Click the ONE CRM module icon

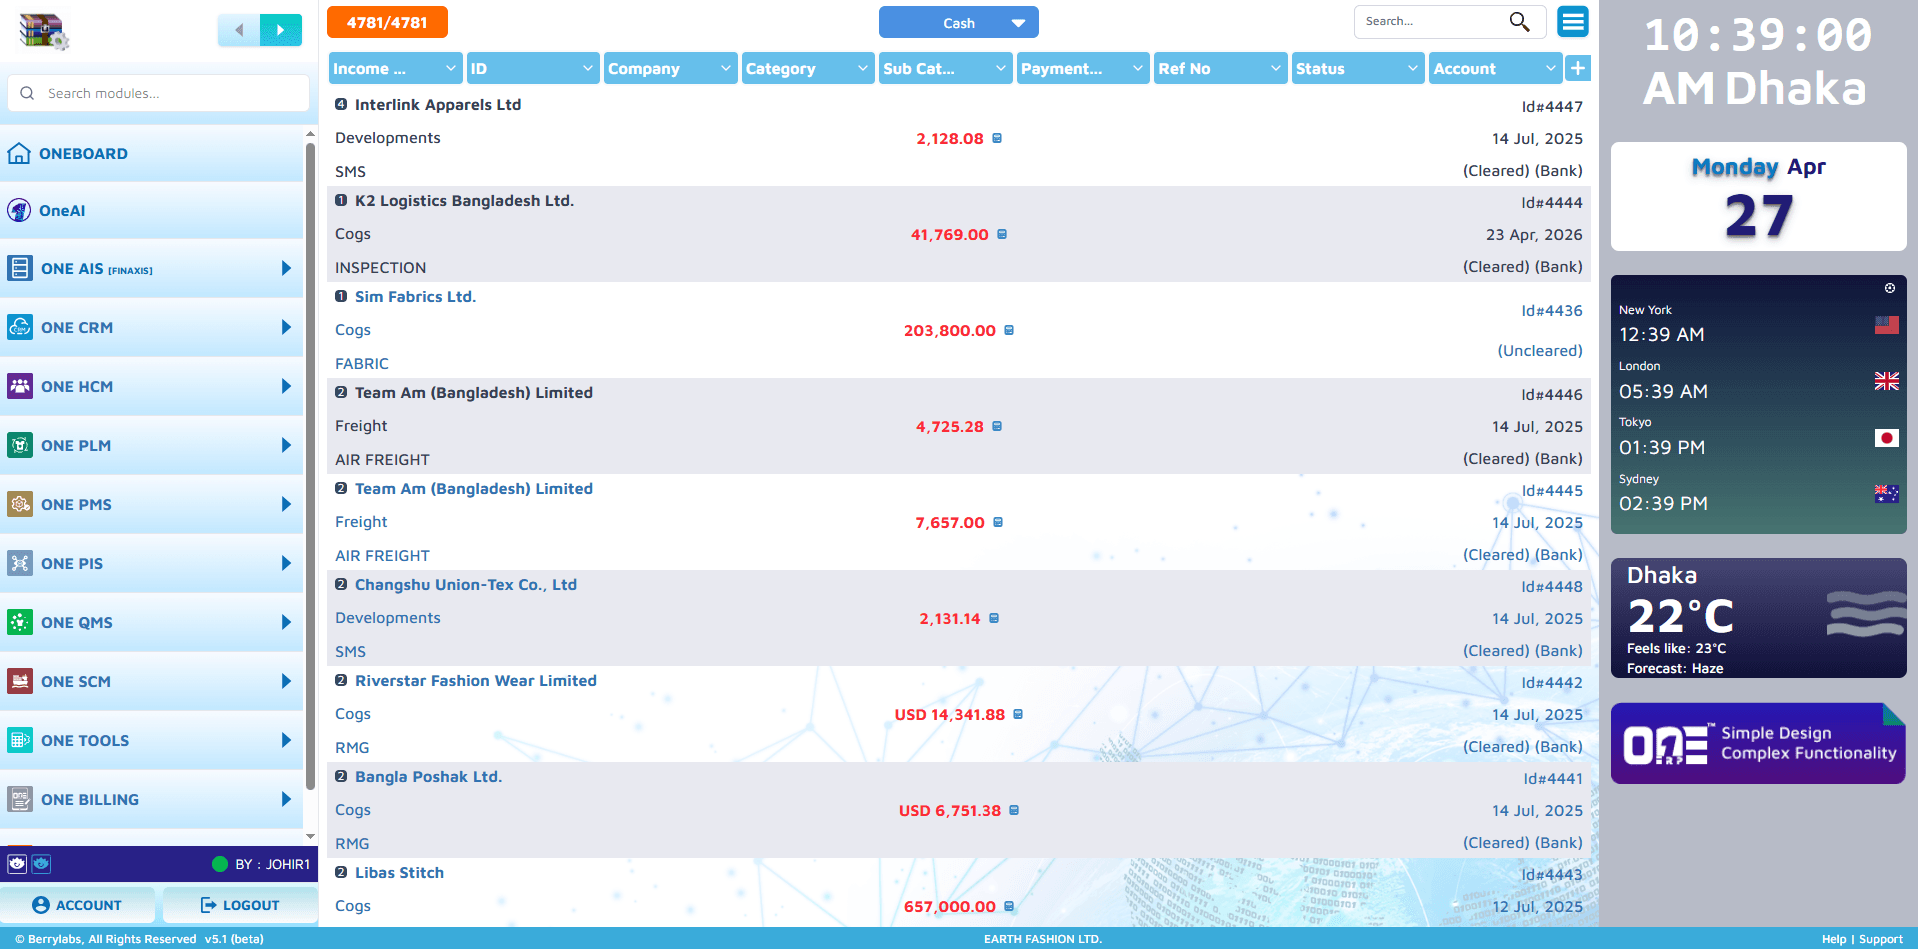pyautogui.click(x=19, y=327)
